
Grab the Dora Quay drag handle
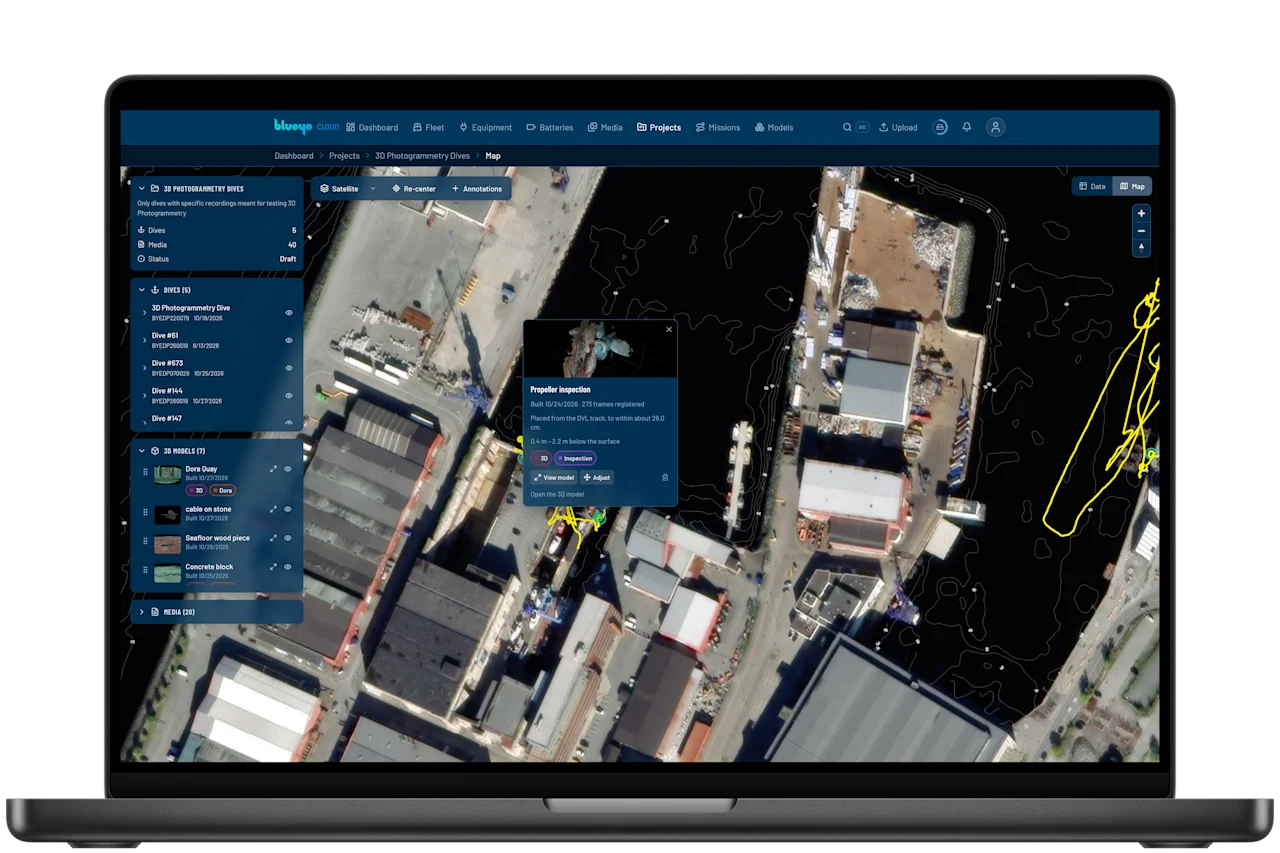pos(145,473)
